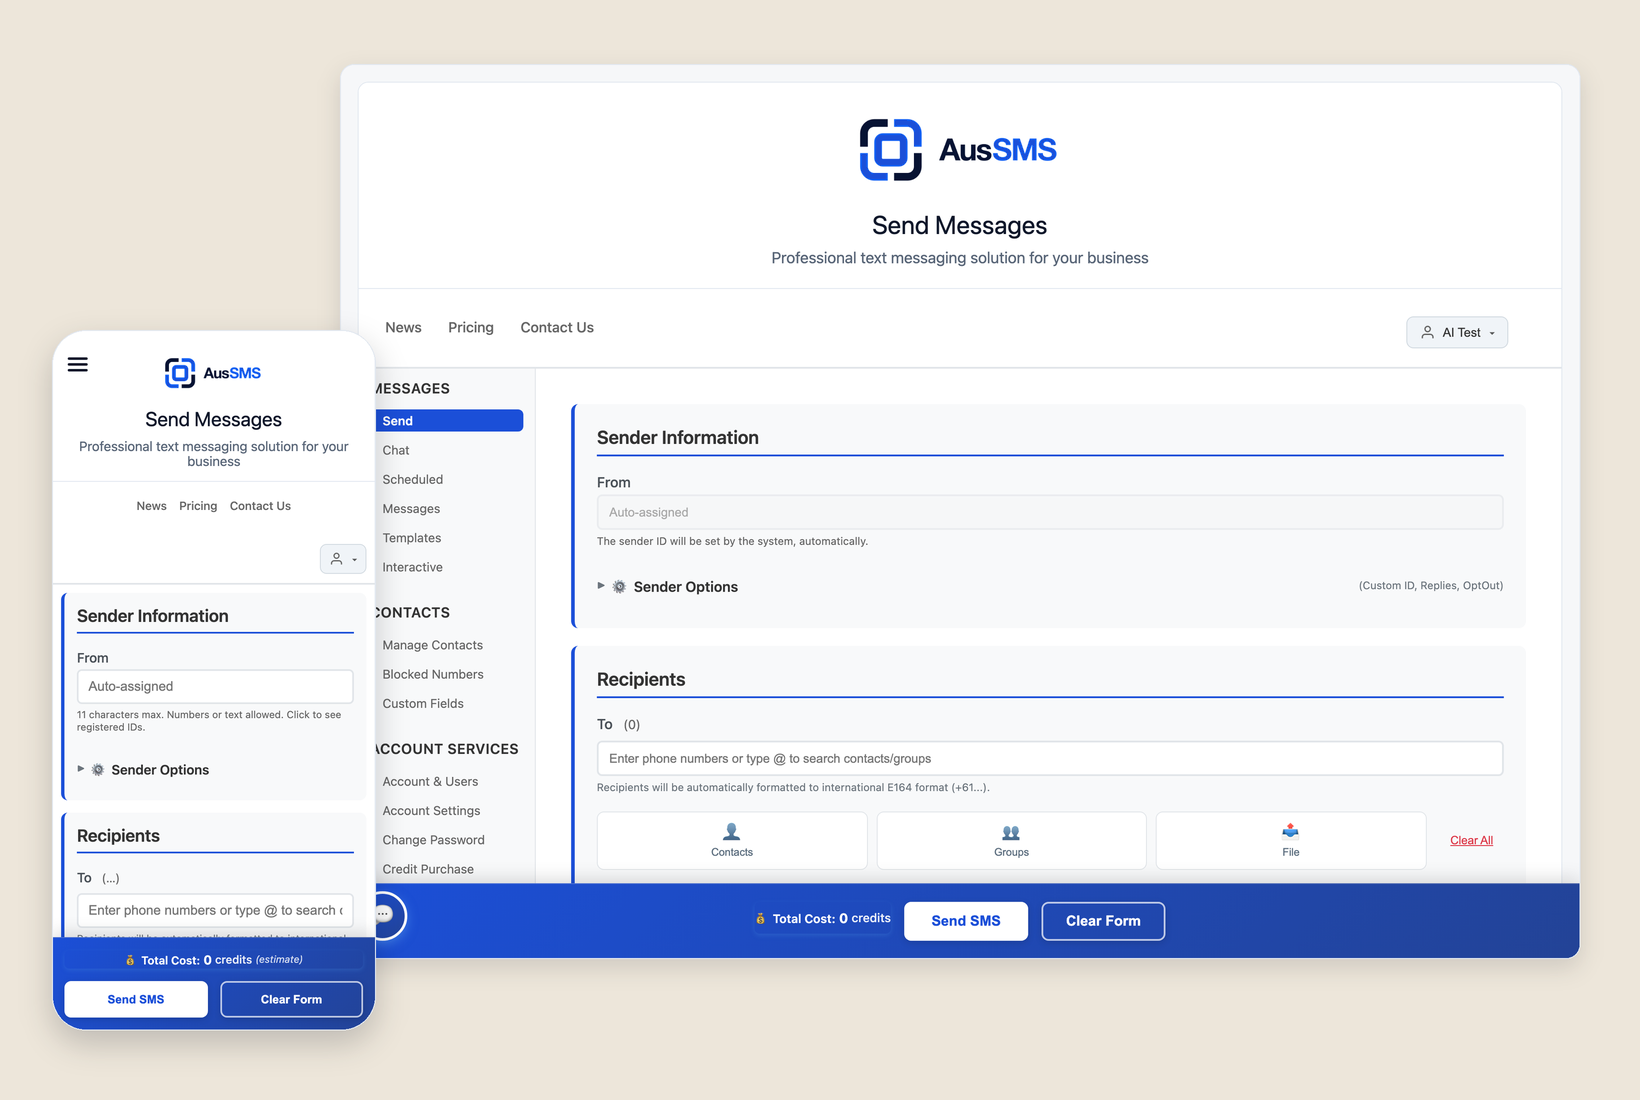Open Messages item in the sidebar
The width and height of the screenshot is (1640, 1100).
pos(411,509)
